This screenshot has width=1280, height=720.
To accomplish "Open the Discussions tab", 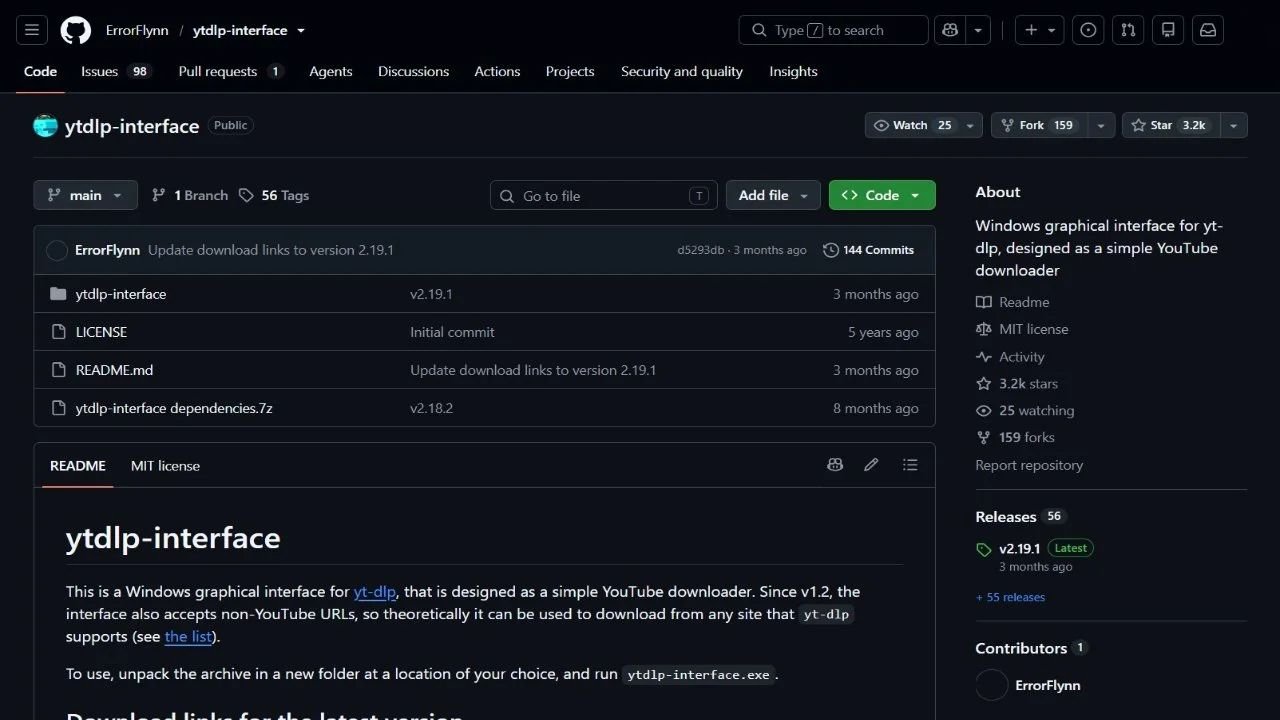I will 414,71.
